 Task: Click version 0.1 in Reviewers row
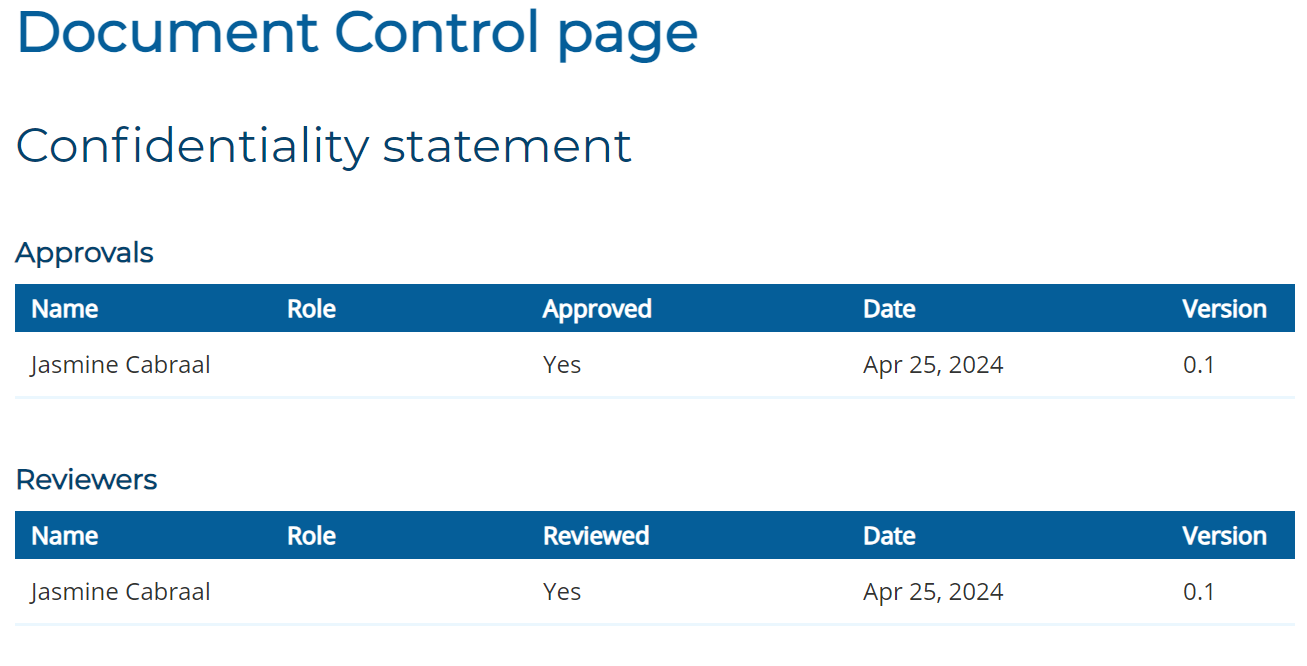coord(1198,592)
